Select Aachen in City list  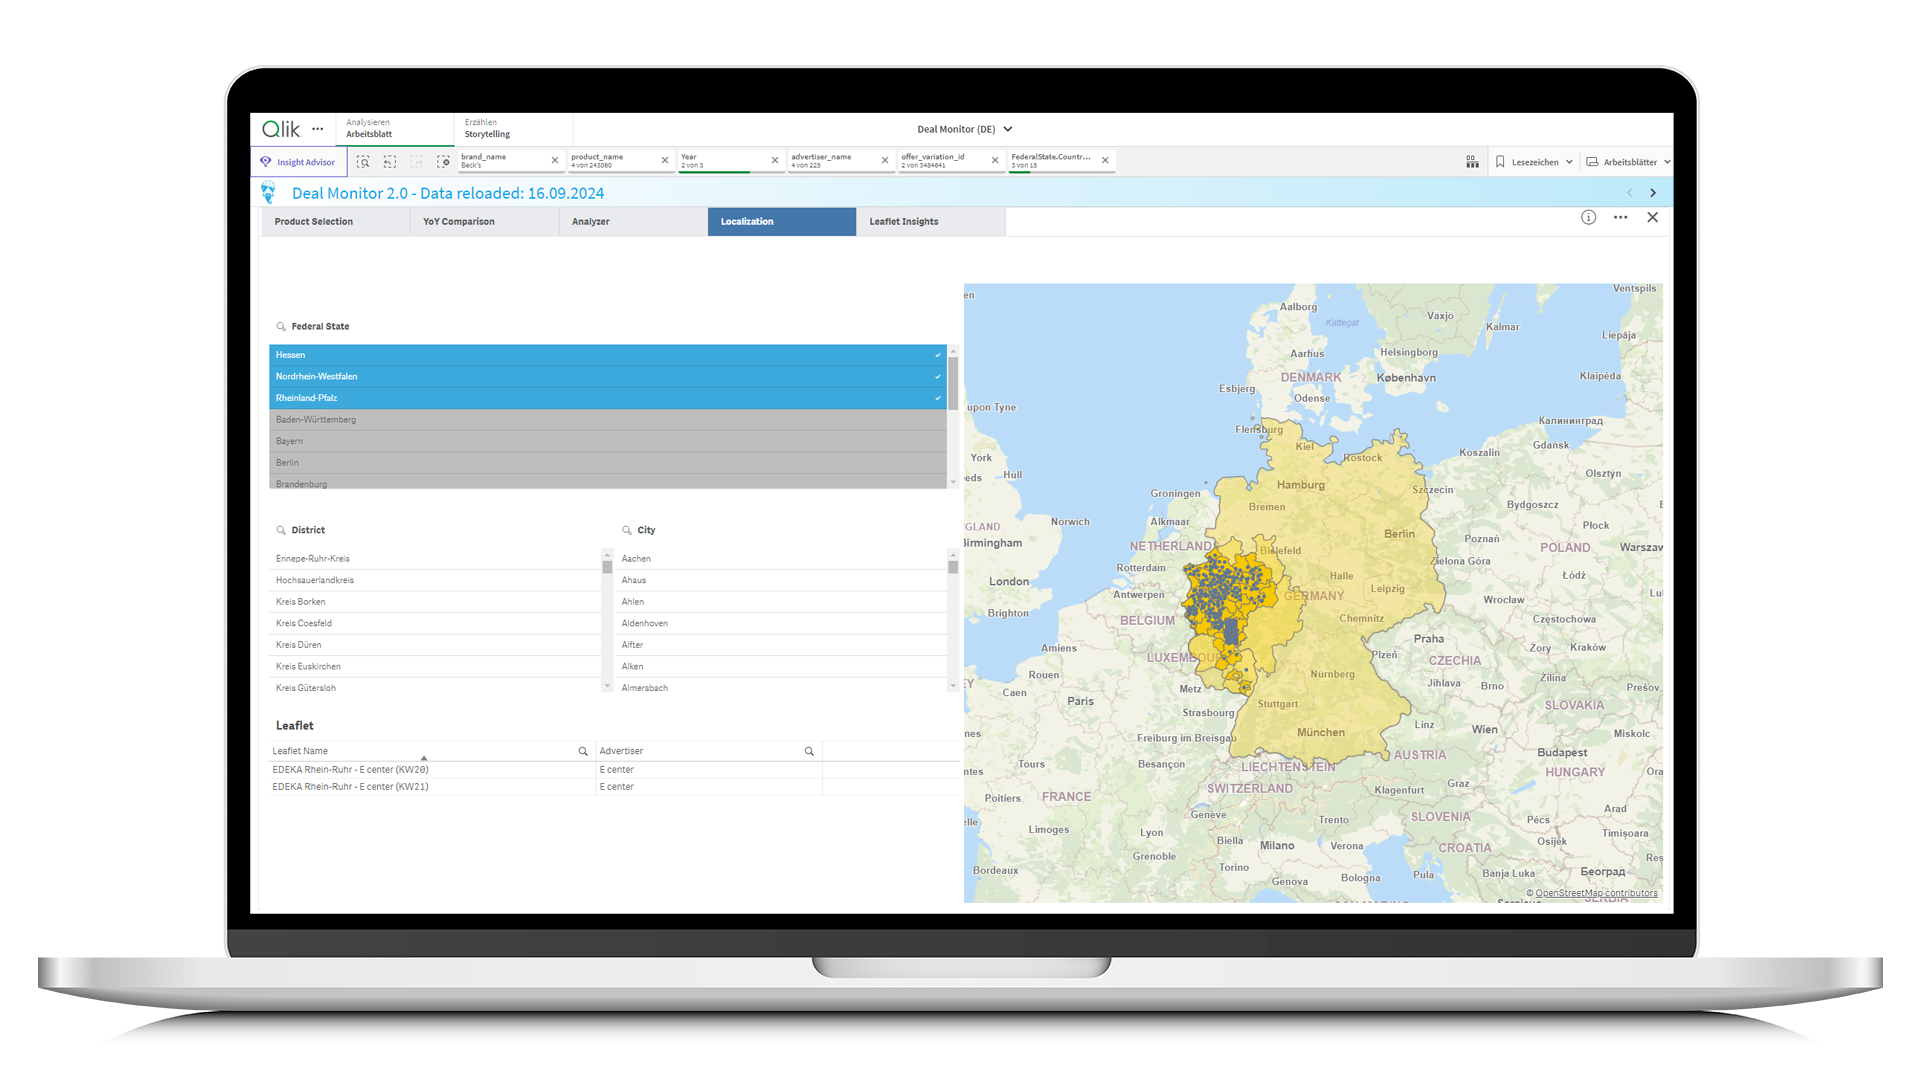(x=781, y=559)
